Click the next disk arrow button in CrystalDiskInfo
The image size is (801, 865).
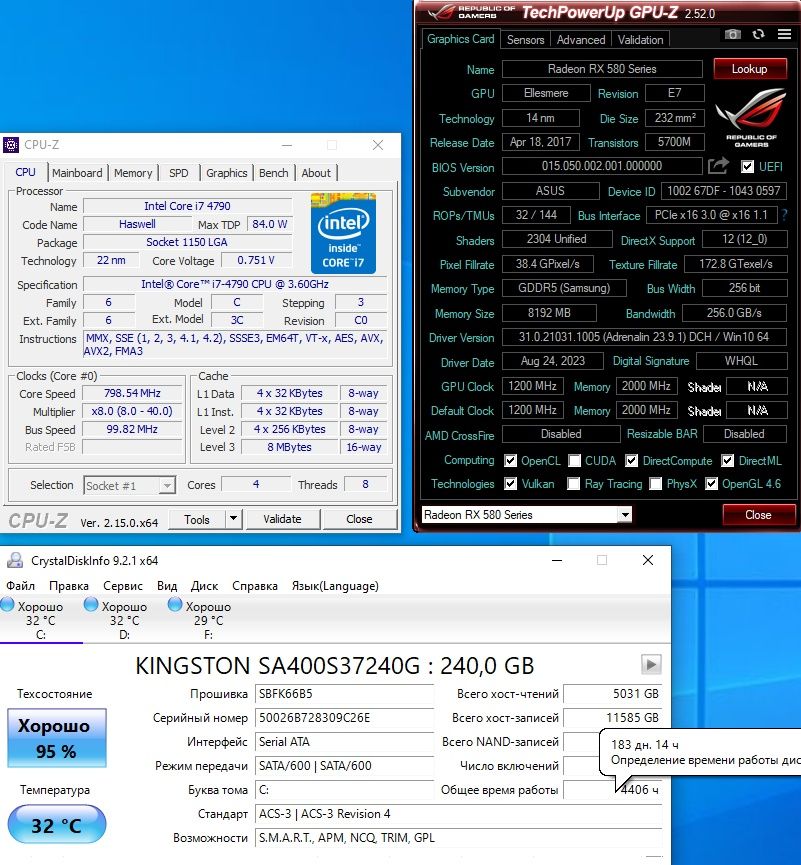pos(651,664)
